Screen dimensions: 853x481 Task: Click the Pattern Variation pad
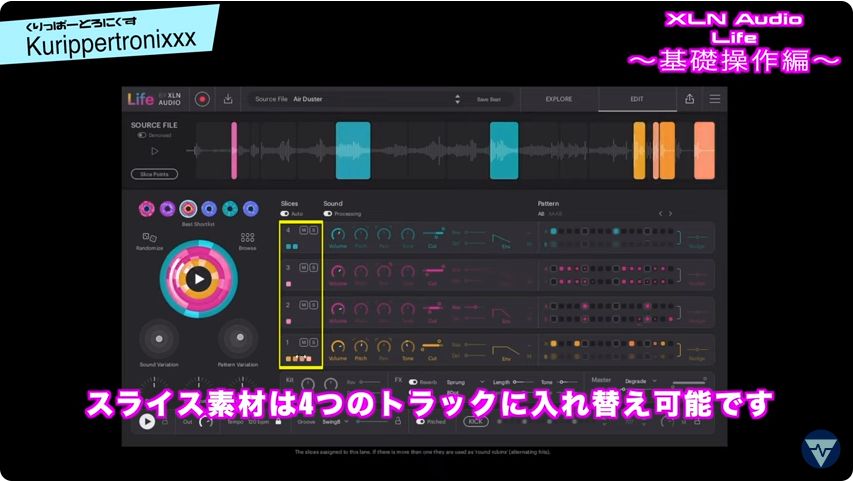(x=240, y=338)
